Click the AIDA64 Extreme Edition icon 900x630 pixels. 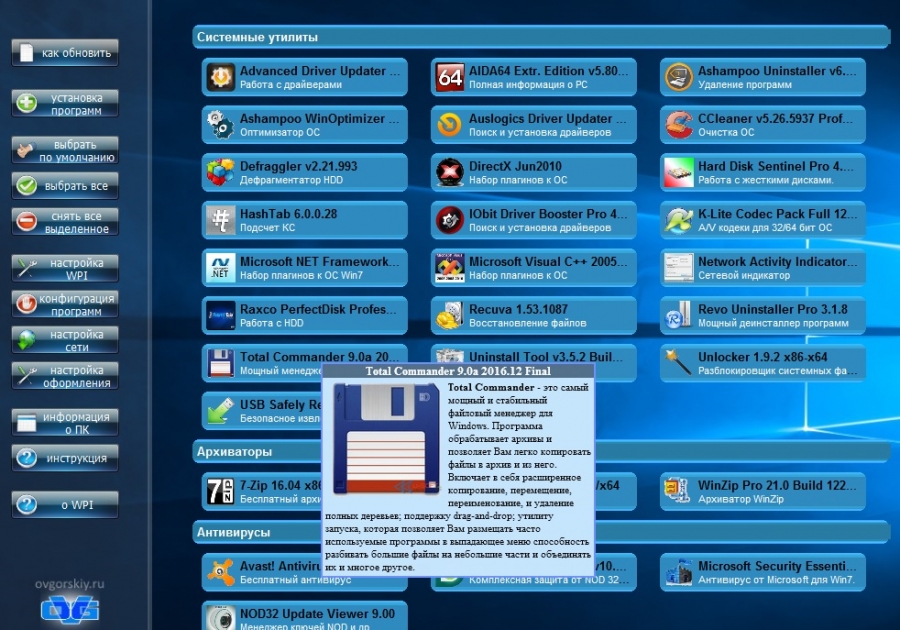[449, 77]
